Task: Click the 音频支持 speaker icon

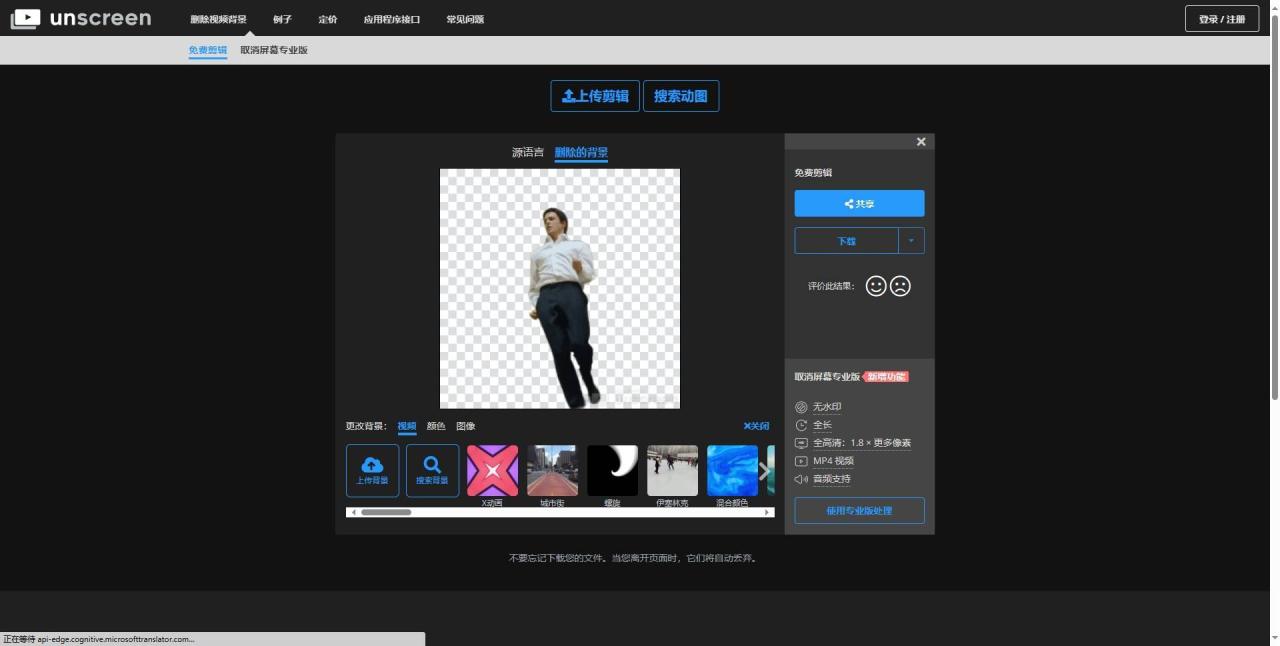Action: [x=801, y=479]
